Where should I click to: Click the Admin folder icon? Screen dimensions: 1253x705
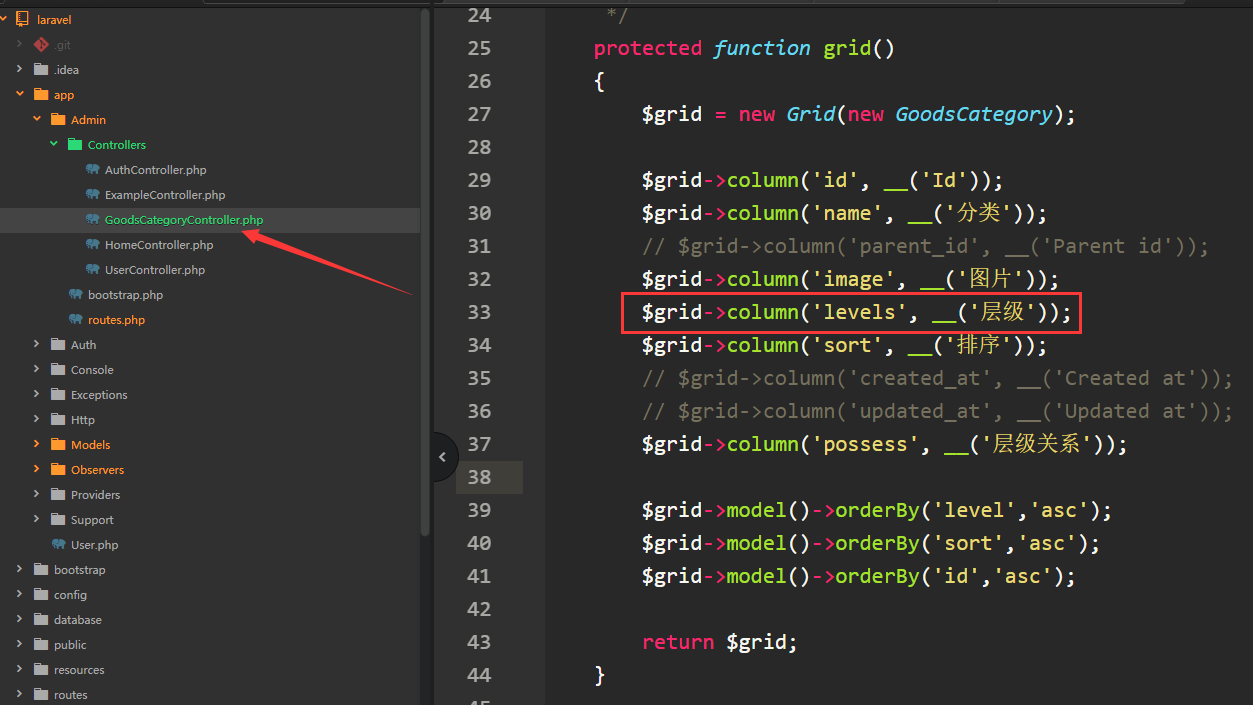coord(58,119)
